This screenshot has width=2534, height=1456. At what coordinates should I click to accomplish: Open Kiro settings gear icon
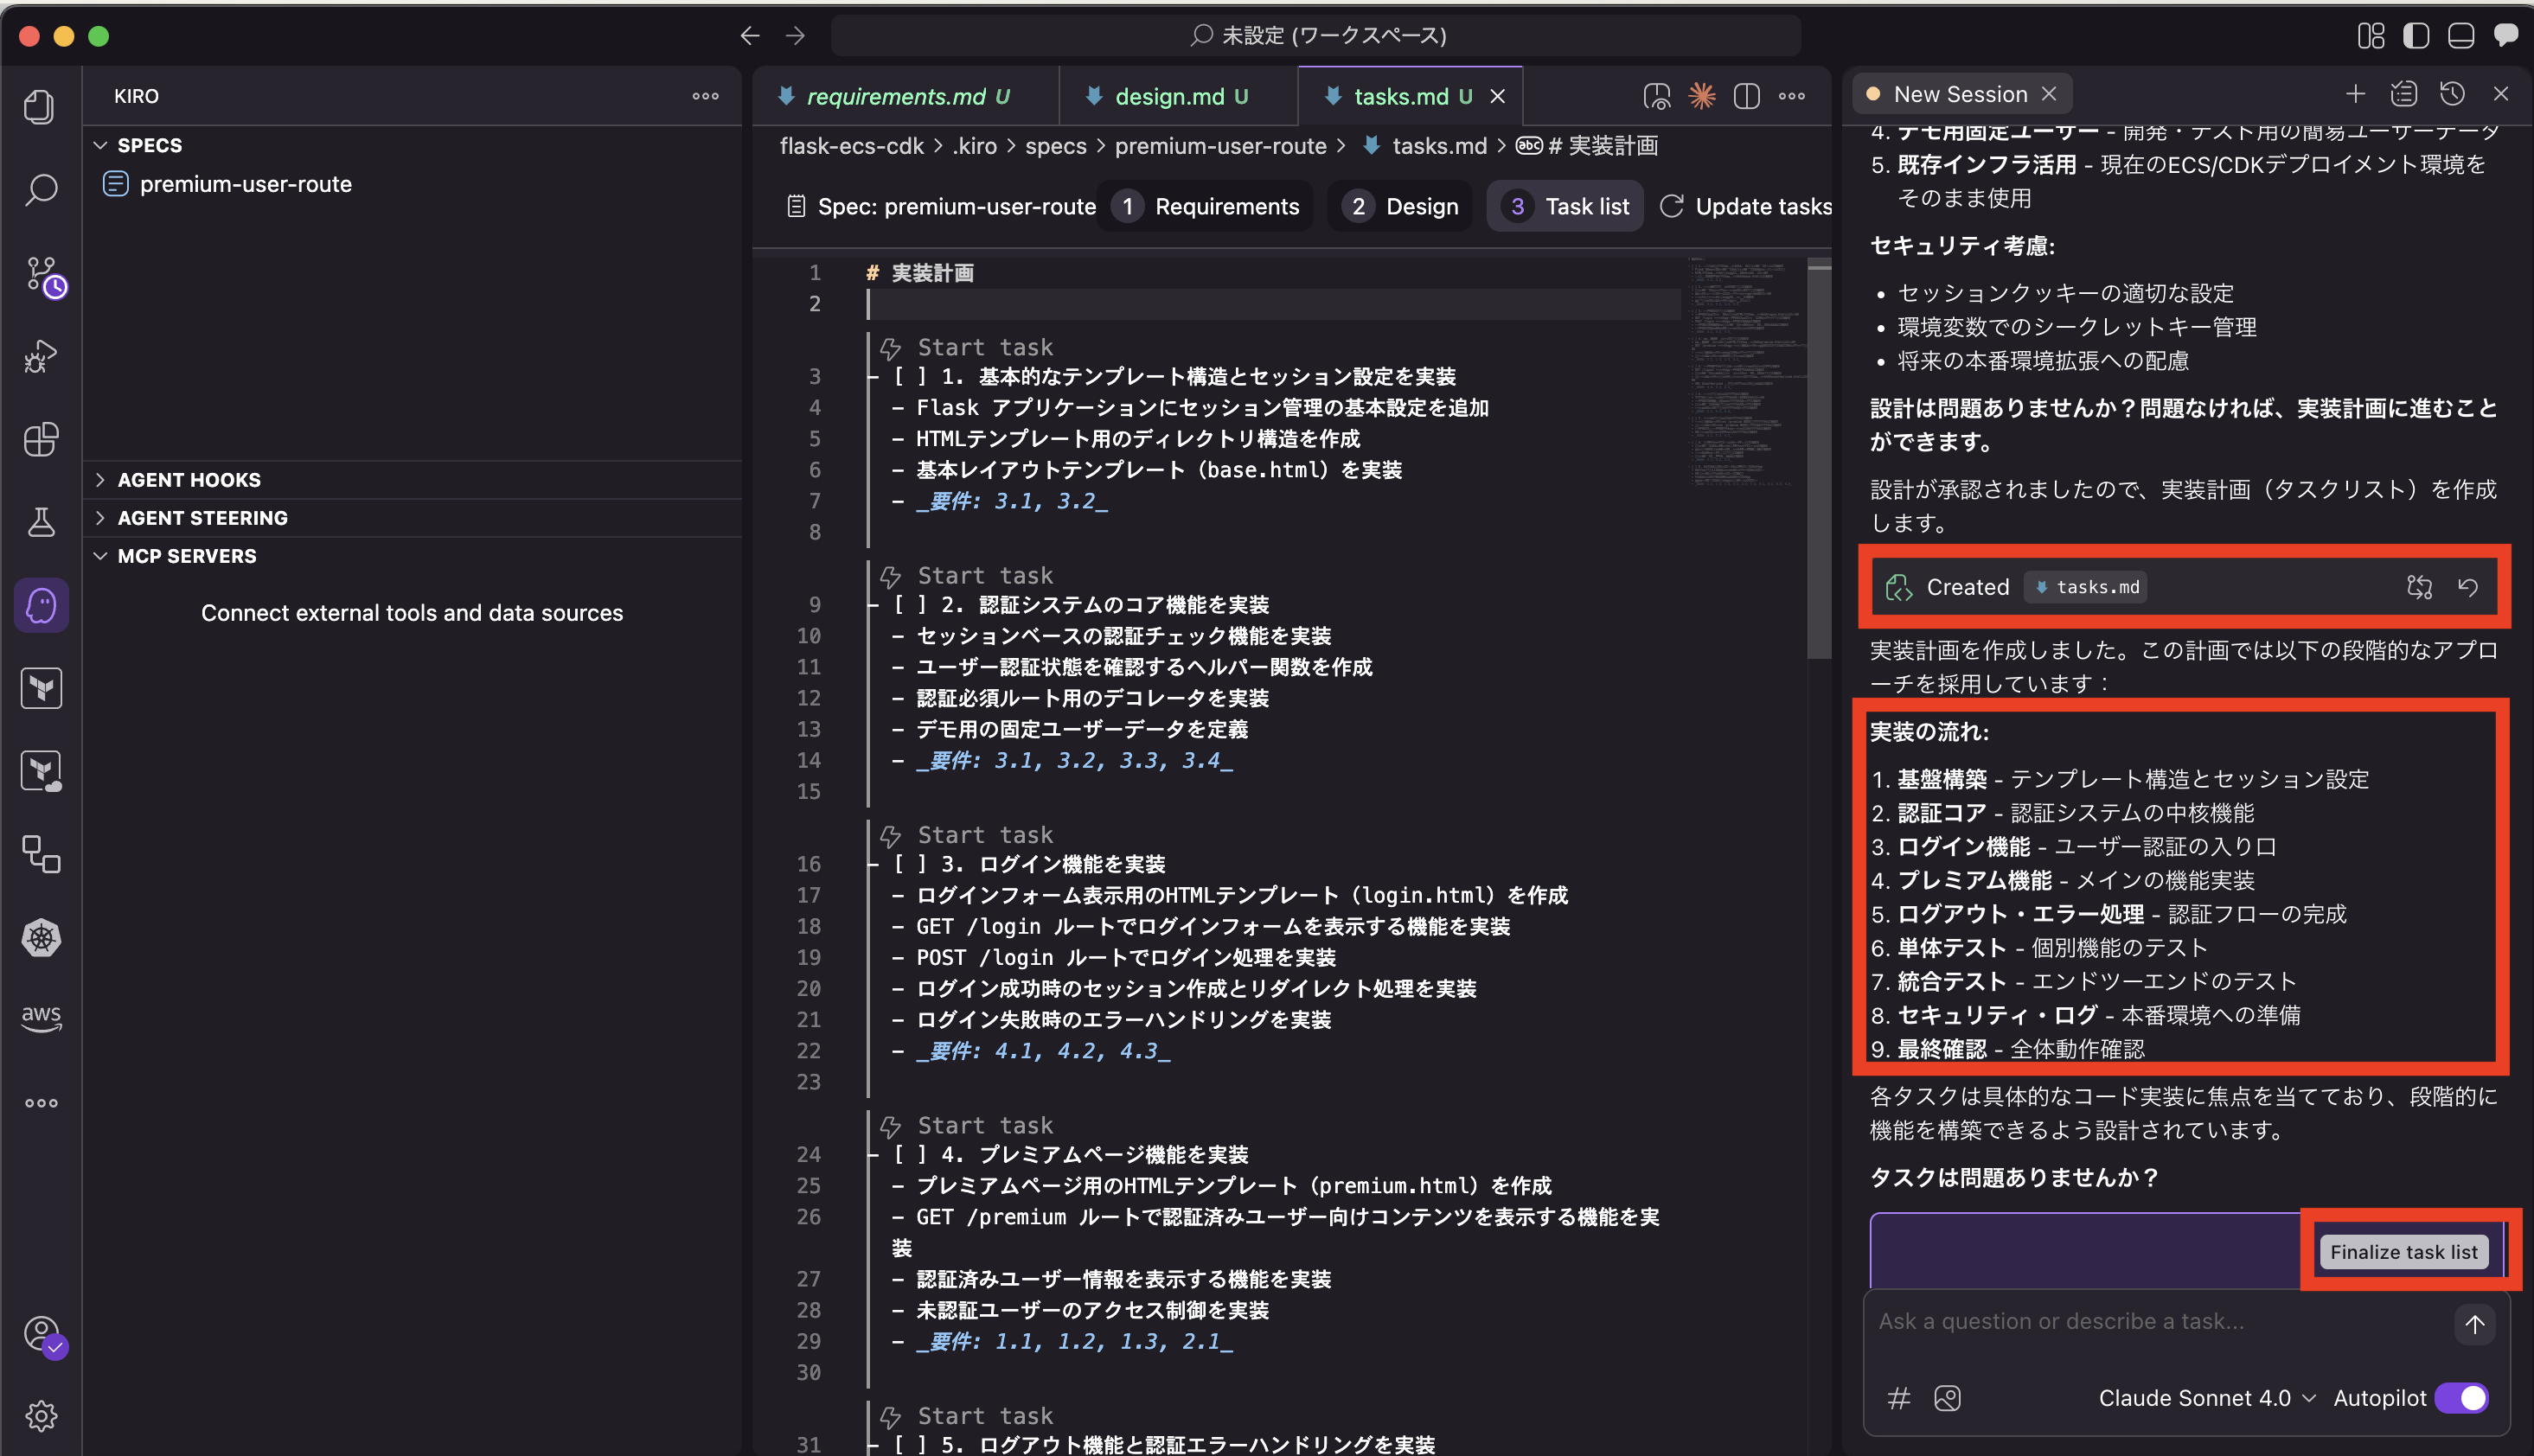coord(41,1416)
